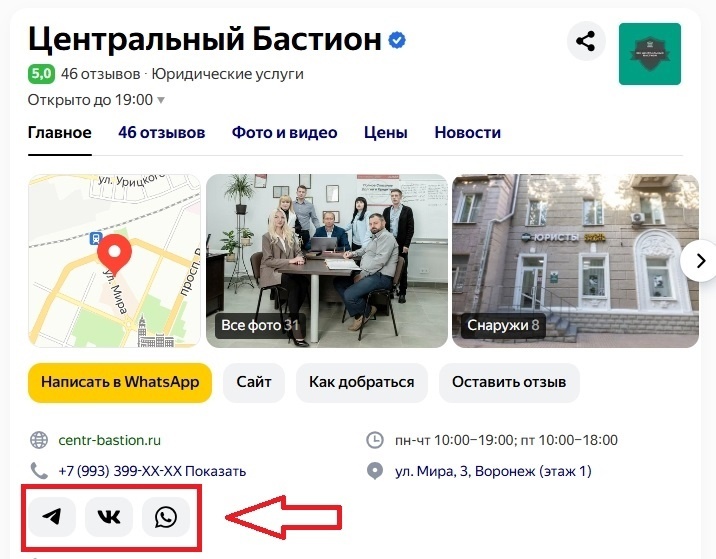Reveal the phone number via Показать
This screenshot has width=716, height=559.
(216, 471)
